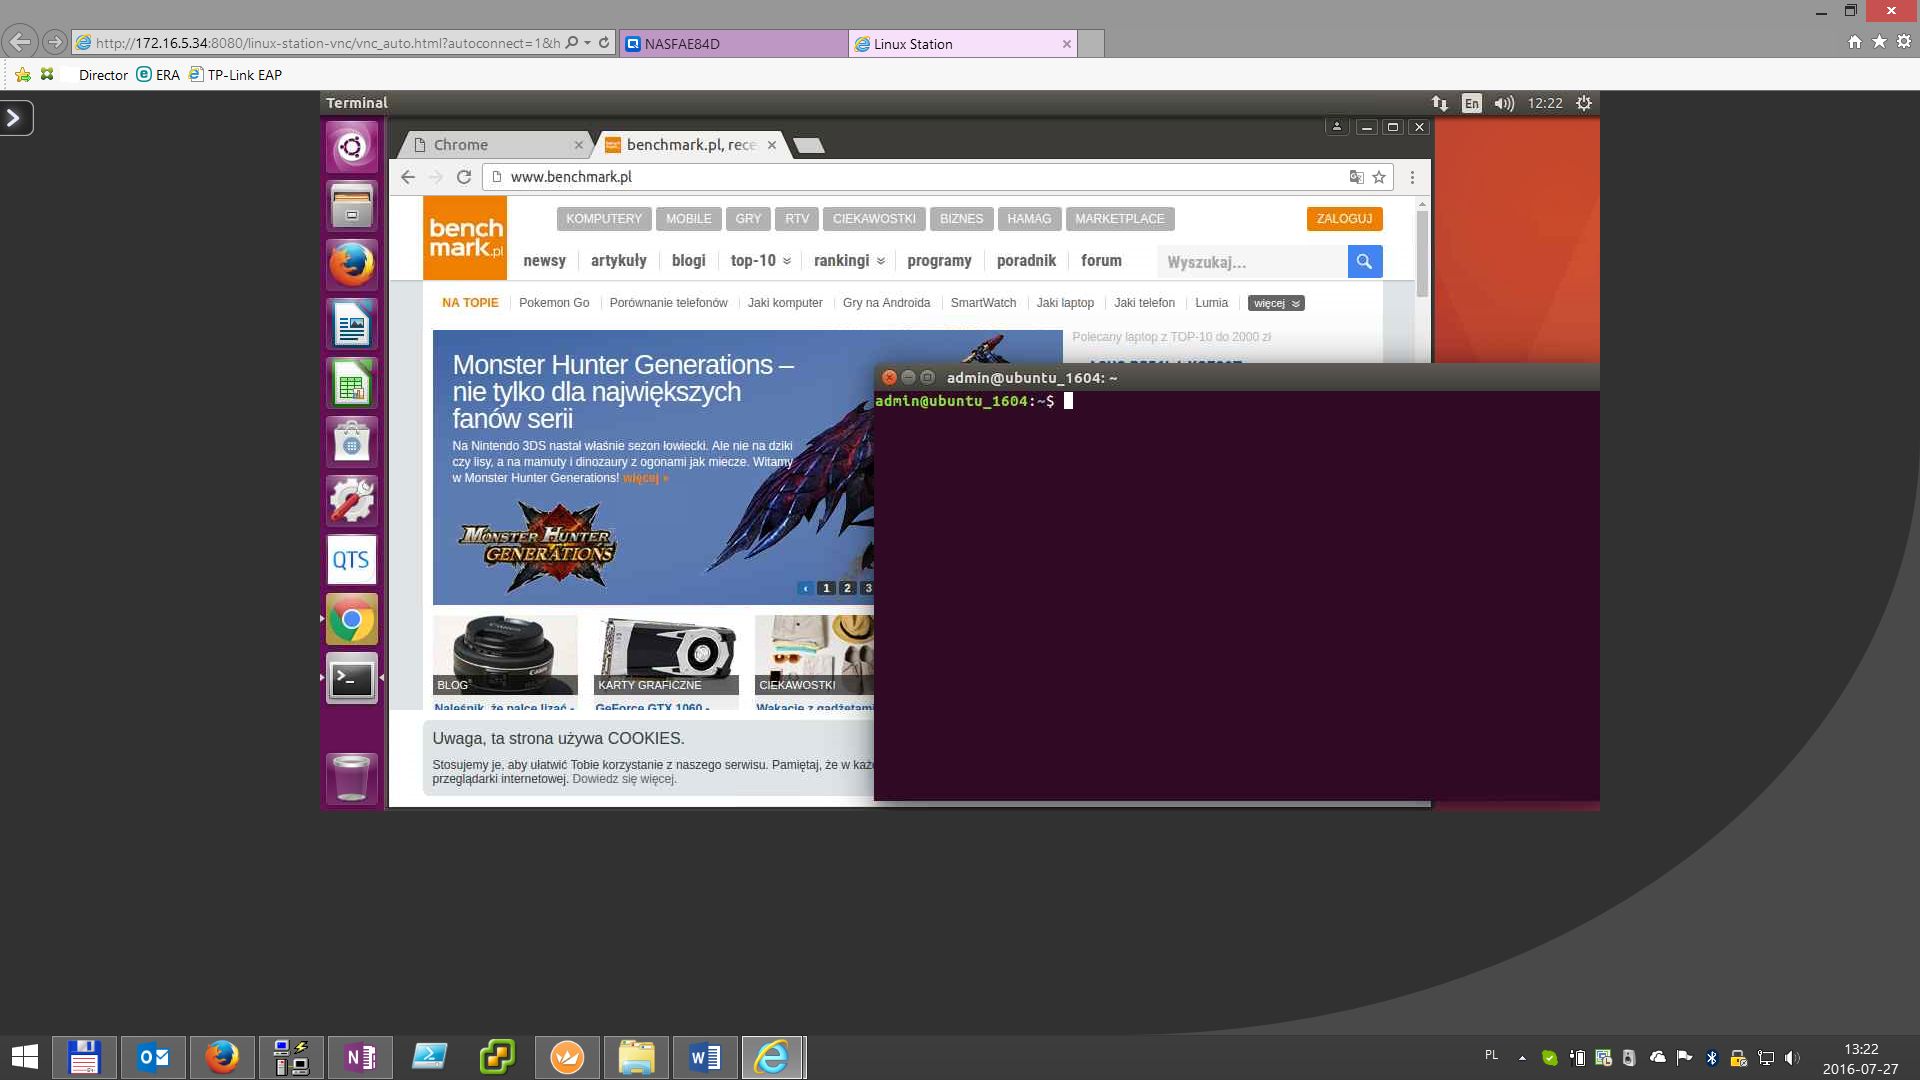Click the blue search magnifier button on benchmark.pl
The image size is (1920, 1080).
(x=1364, y=261)
